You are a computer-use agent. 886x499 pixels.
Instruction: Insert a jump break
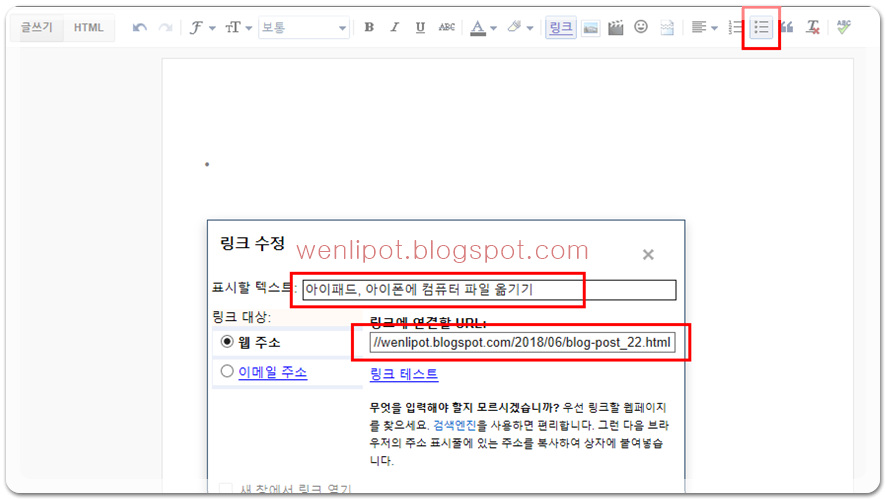(x=667, y=27)
